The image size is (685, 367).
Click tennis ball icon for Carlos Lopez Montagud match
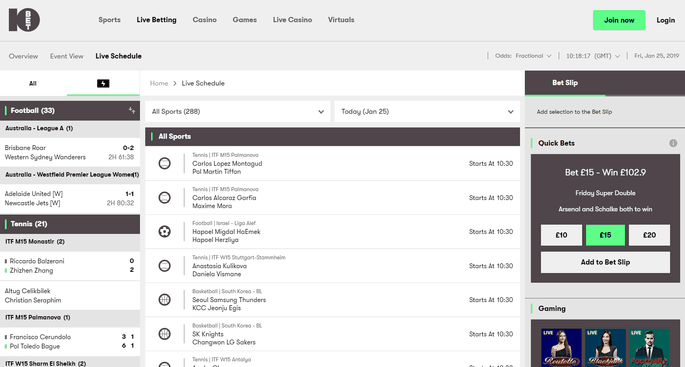[164, 163]
